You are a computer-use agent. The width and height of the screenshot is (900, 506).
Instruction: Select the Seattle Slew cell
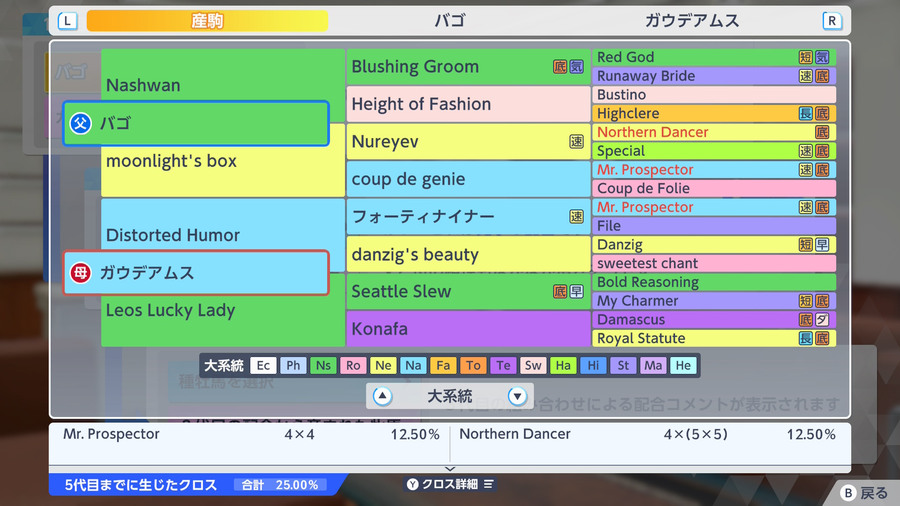coord(468,291)
